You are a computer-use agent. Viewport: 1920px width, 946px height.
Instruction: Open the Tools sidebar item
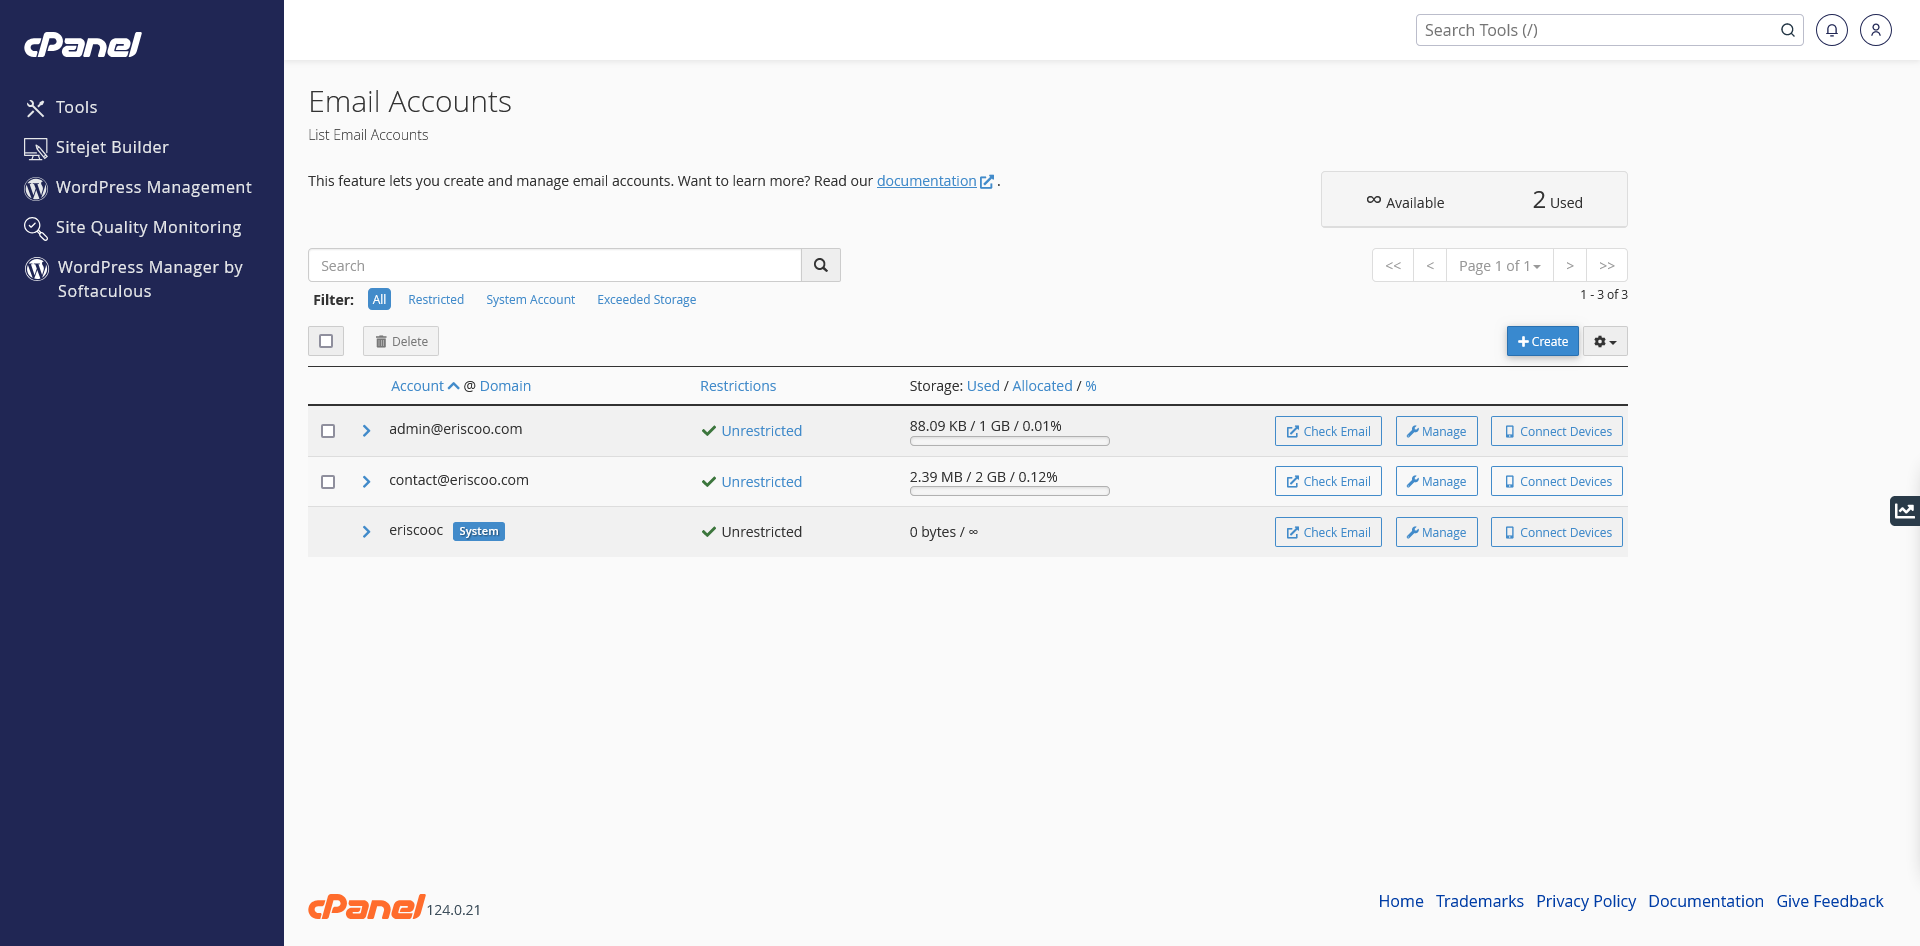coord(76,107)
